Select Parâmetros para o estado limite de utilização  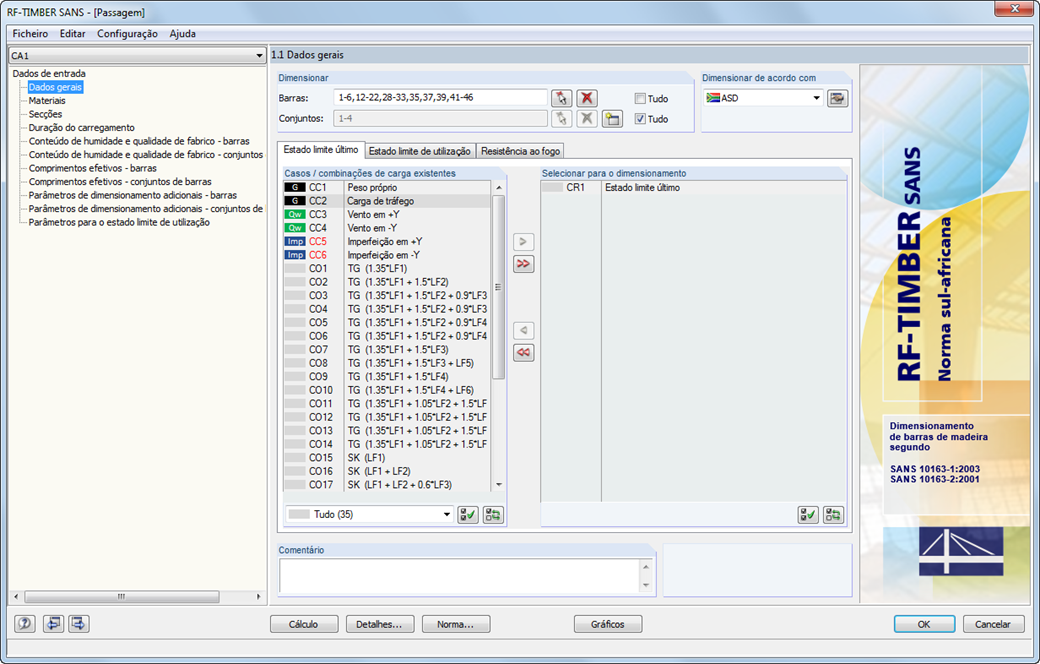pos(119,222)
